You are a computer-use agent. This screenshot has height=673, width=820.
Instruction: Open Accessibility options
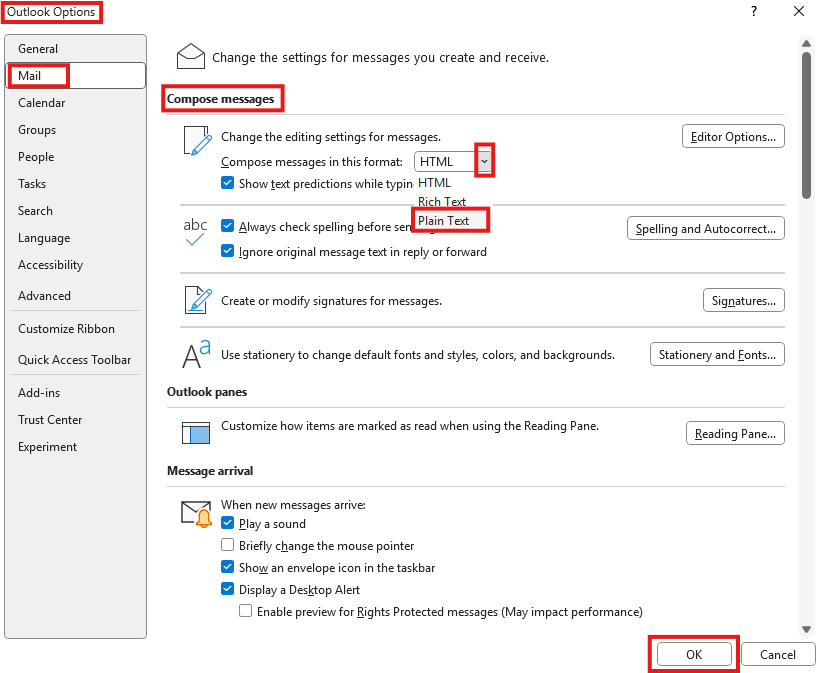click(x=75, y=265)
